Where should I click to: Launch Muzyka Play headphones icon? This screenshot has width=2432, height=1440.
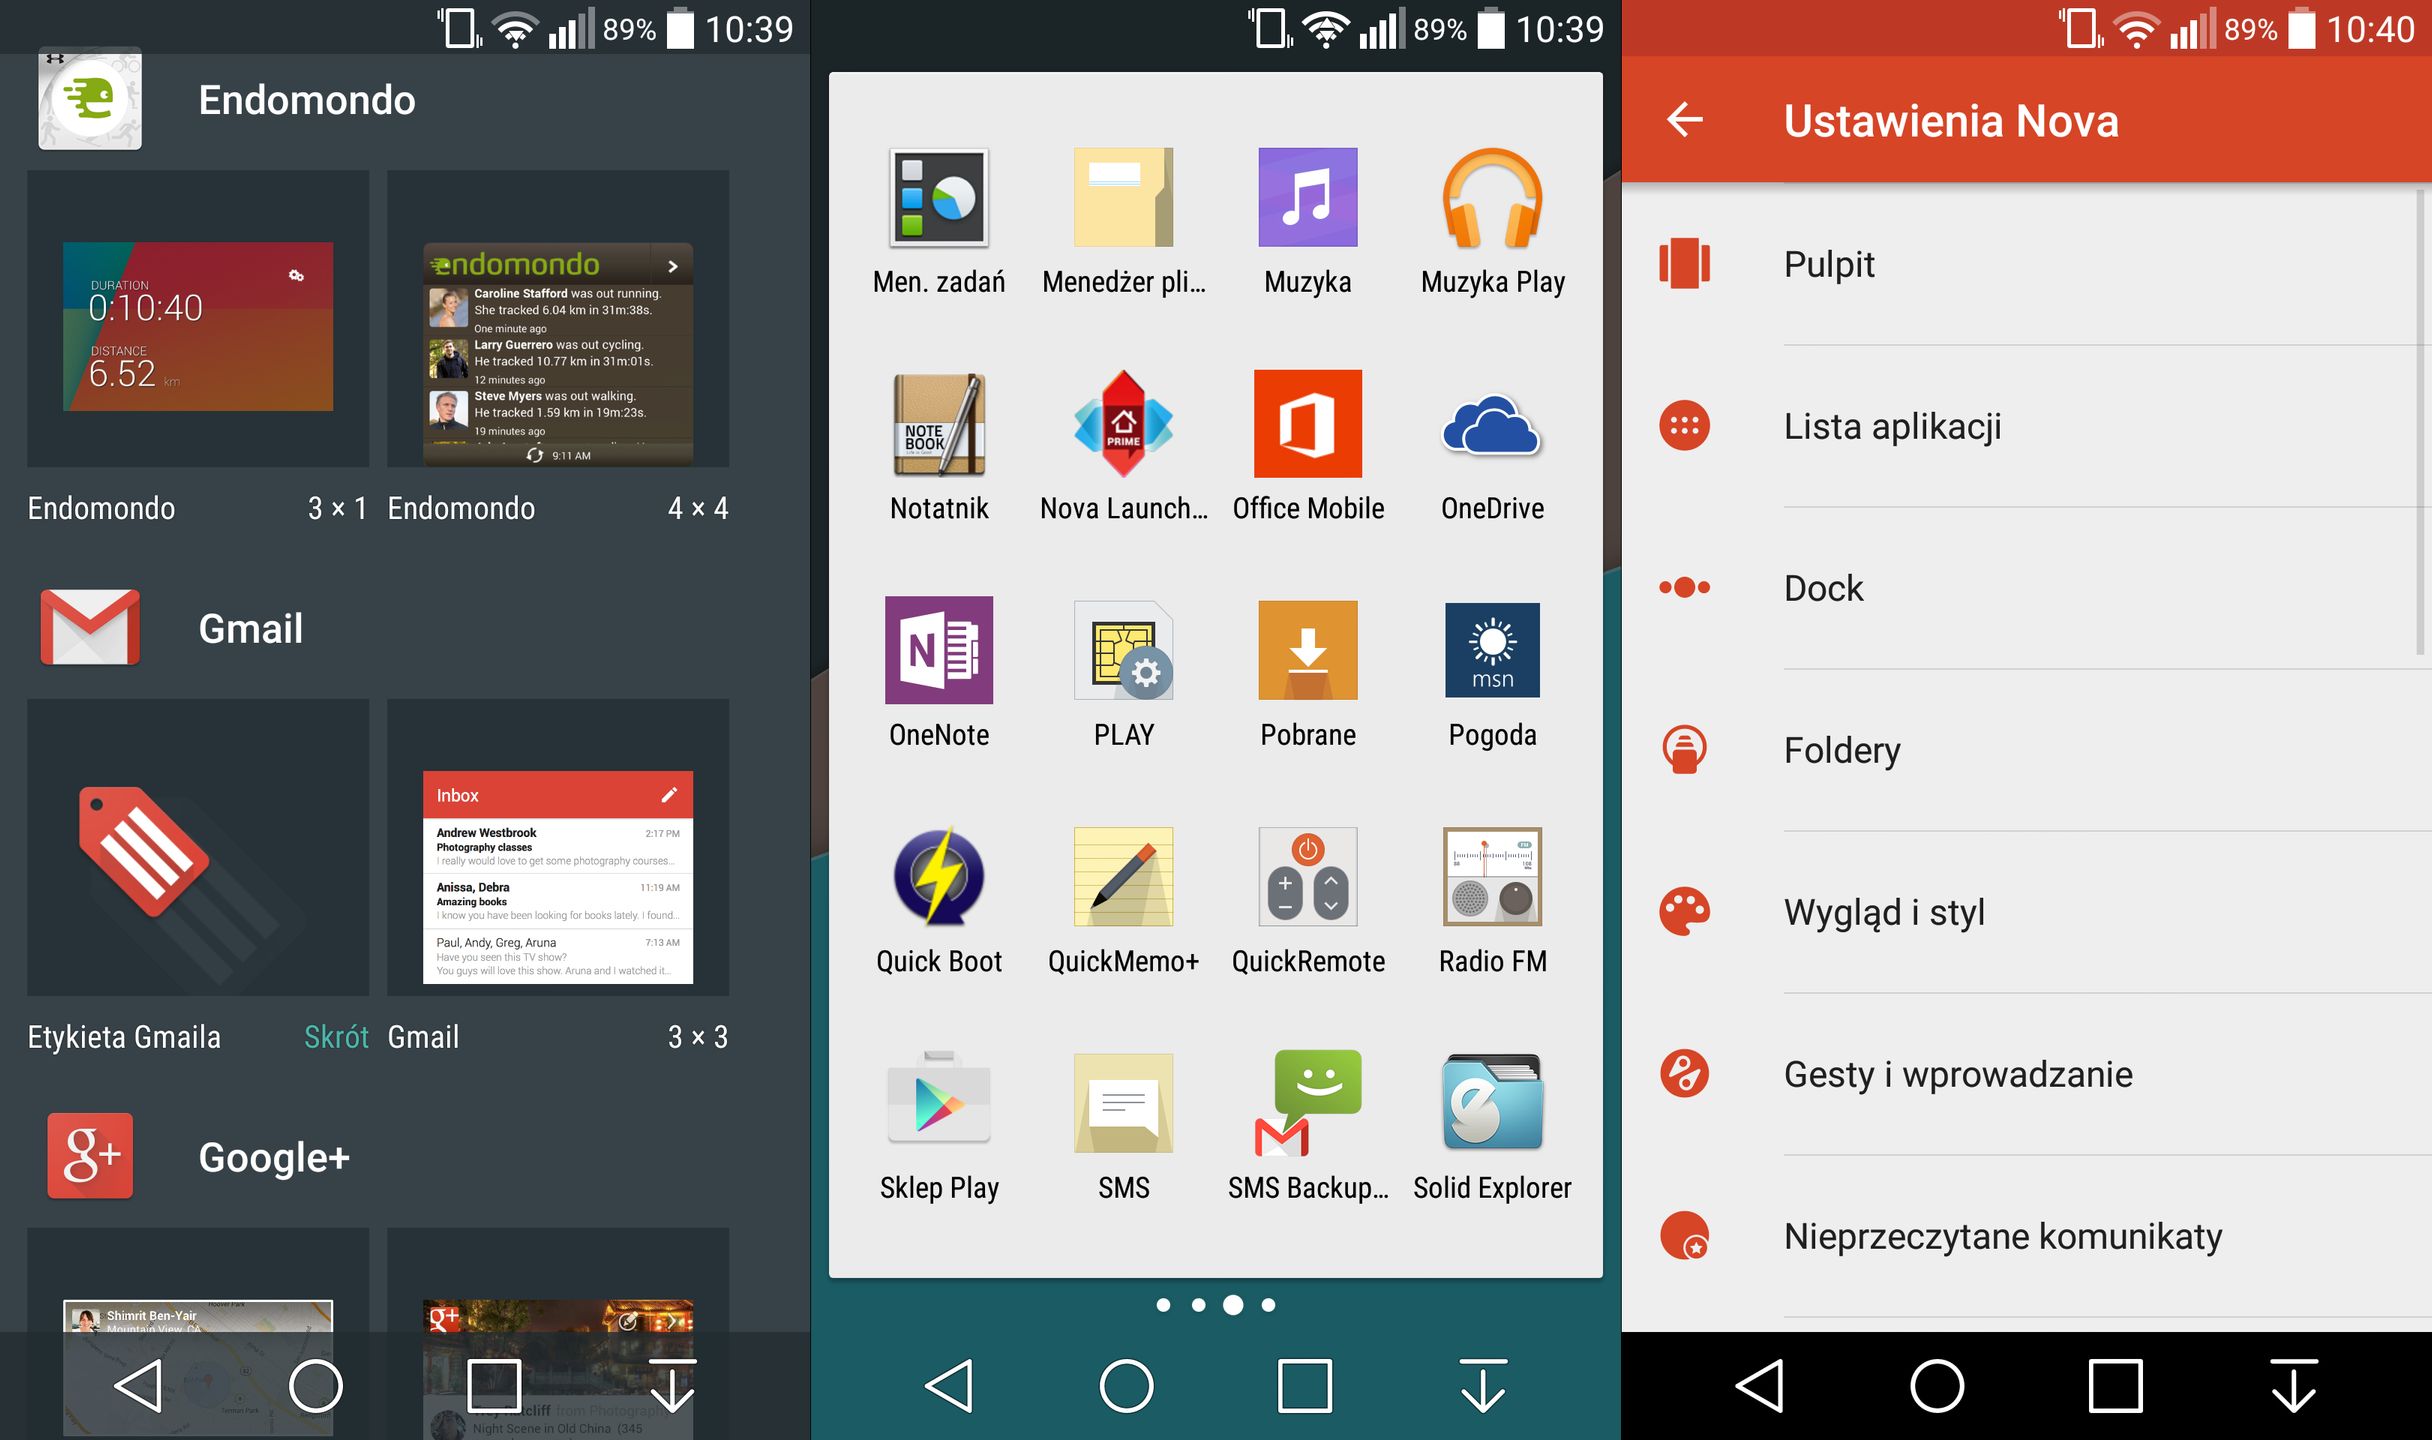click(1492, 197)
